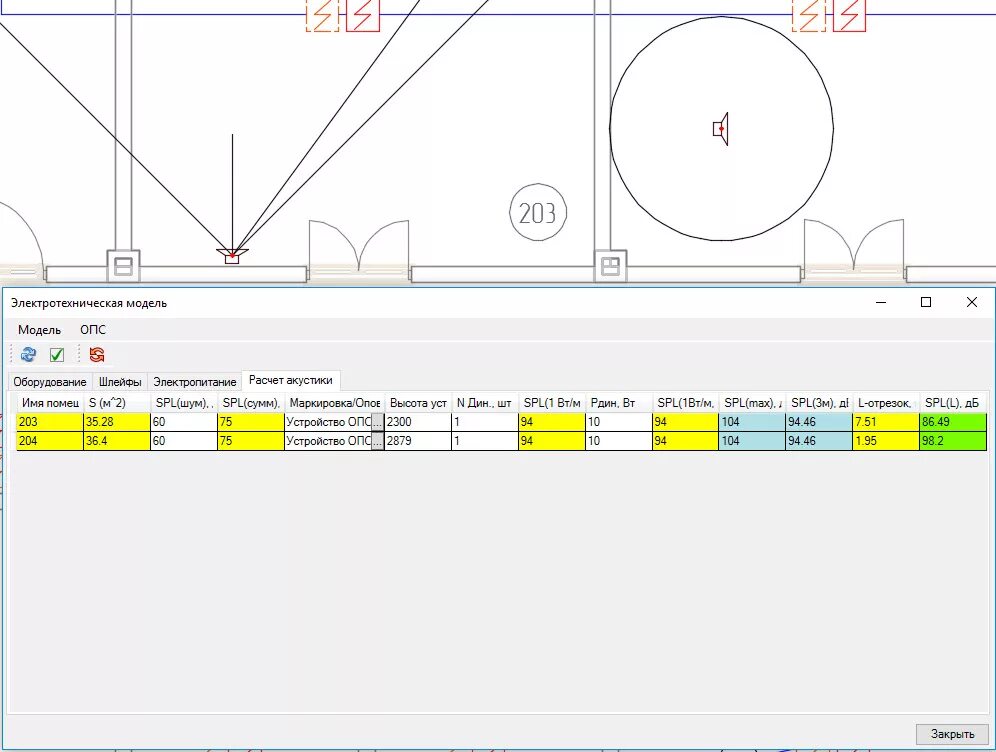Screen dimensions: 996x752
Task: Select the Расчет акустики tab
Action: 291,380
